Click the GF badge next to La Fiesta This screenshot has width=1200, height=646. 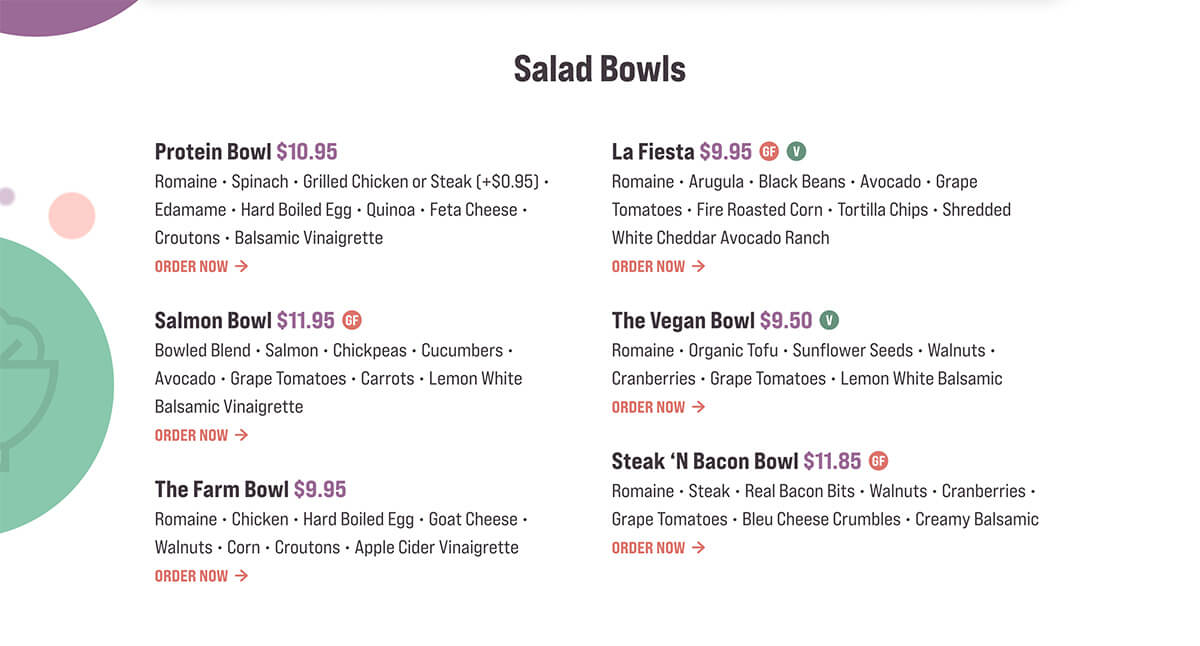(x=769, y=151)
